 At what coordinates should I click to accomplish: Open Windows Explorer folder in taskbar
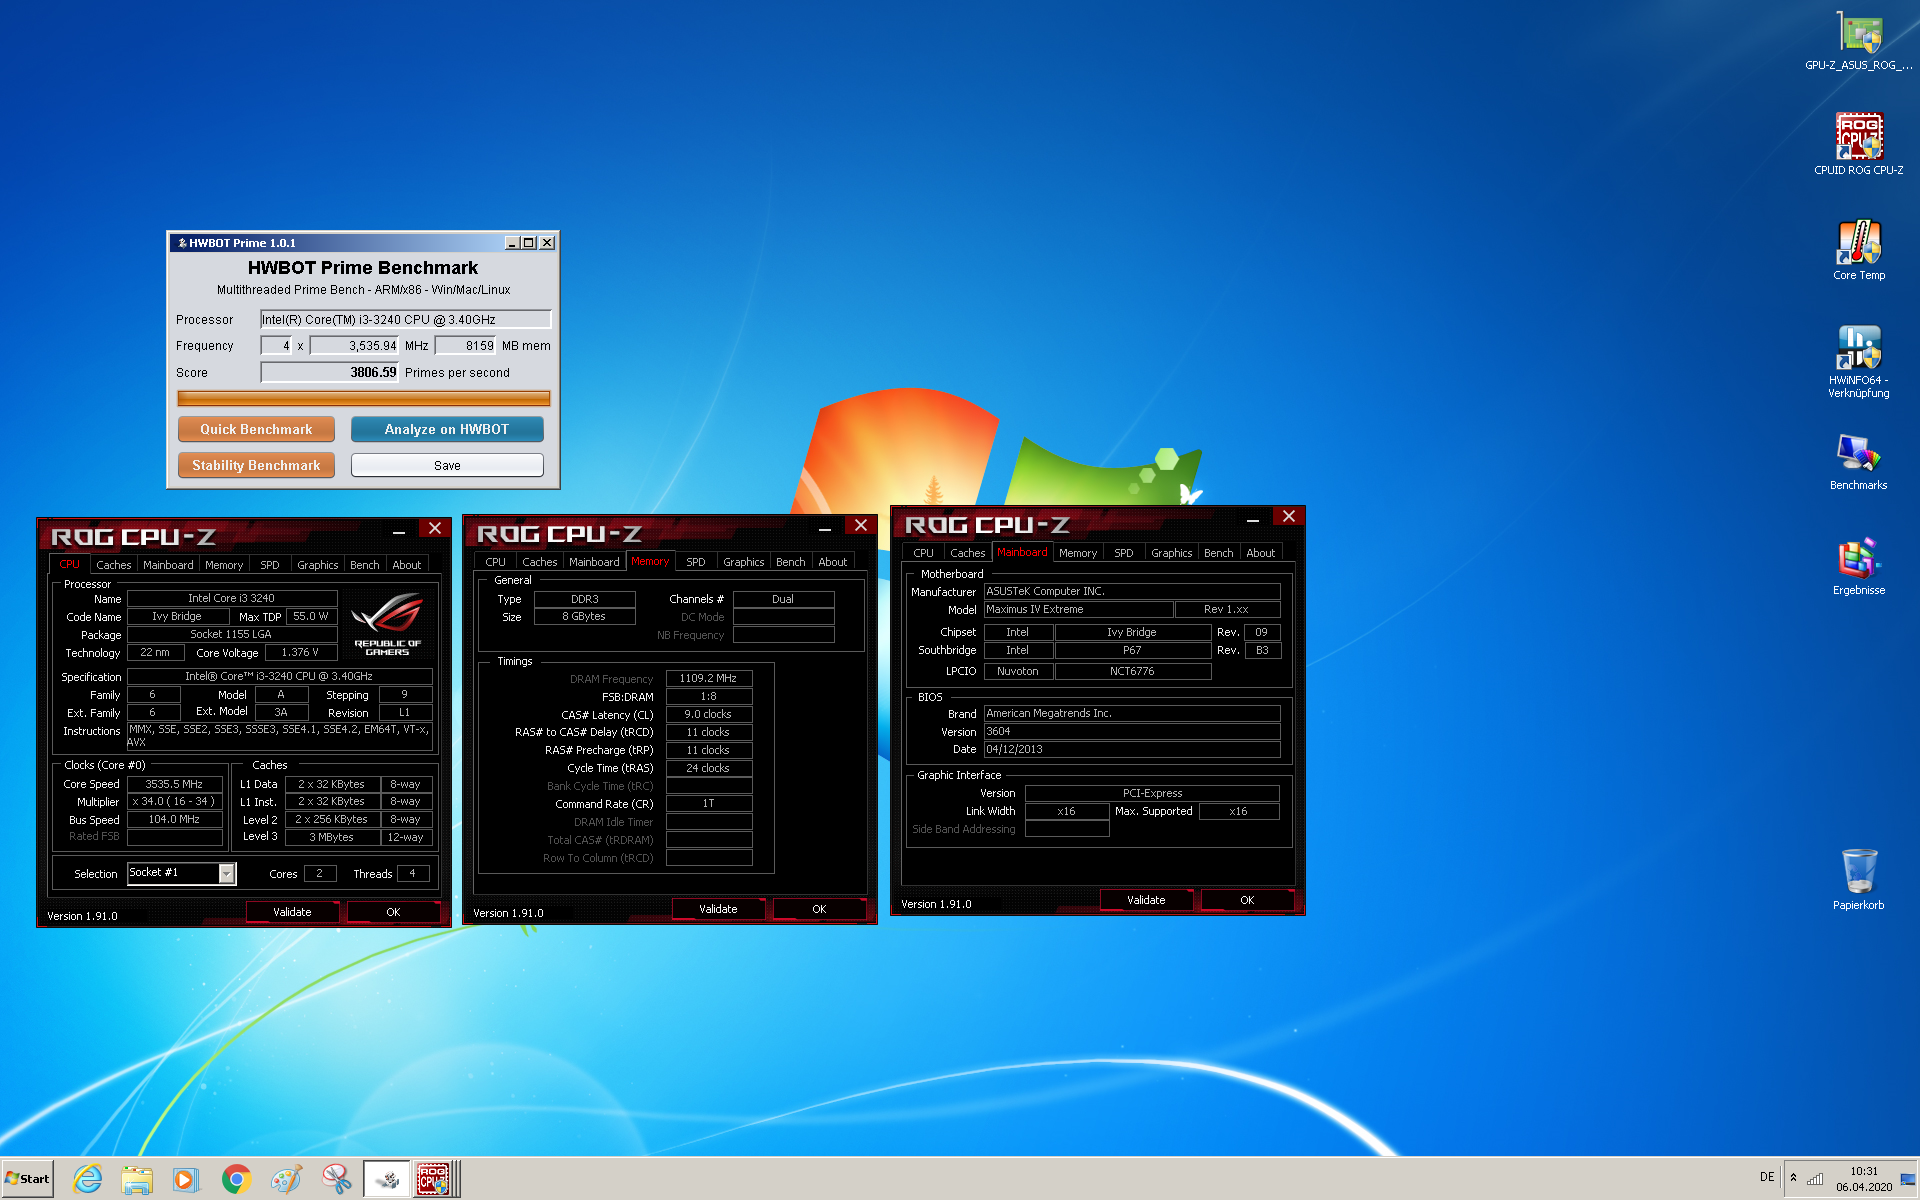click(x=137, y=1179)
